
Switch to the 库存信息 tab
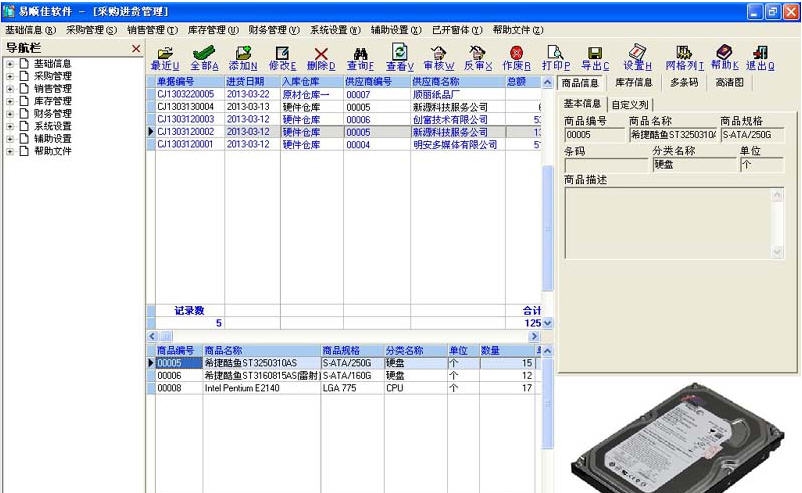click(634, 82)
